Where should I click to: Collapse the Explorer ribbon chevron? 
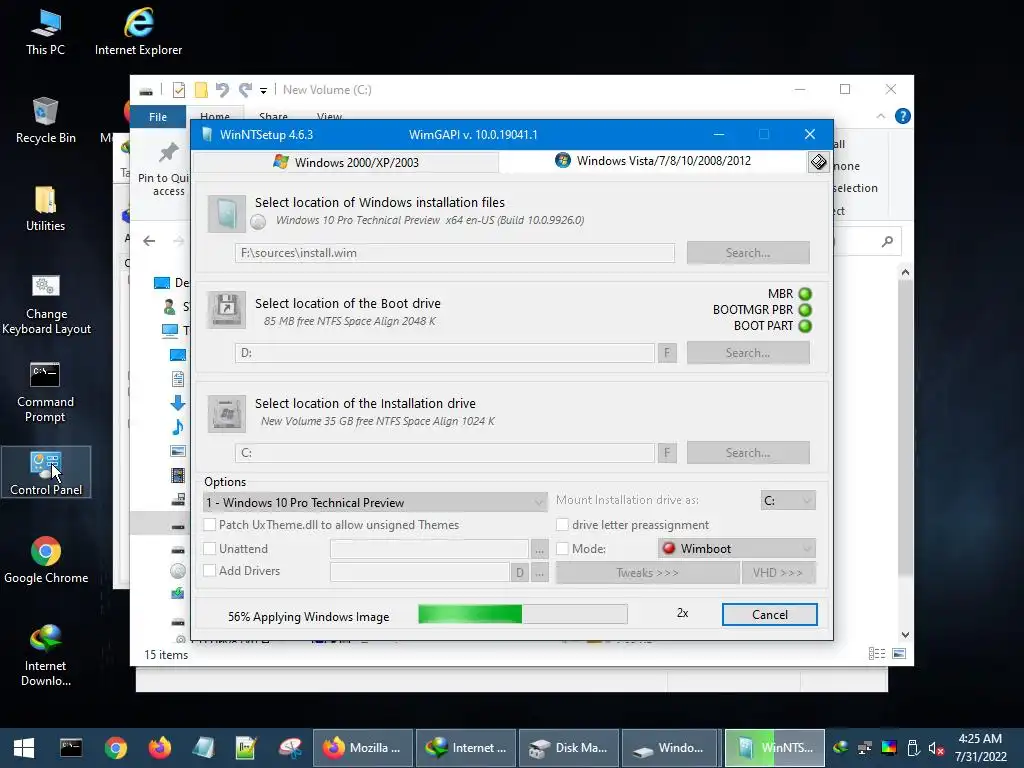coord(881,116)
